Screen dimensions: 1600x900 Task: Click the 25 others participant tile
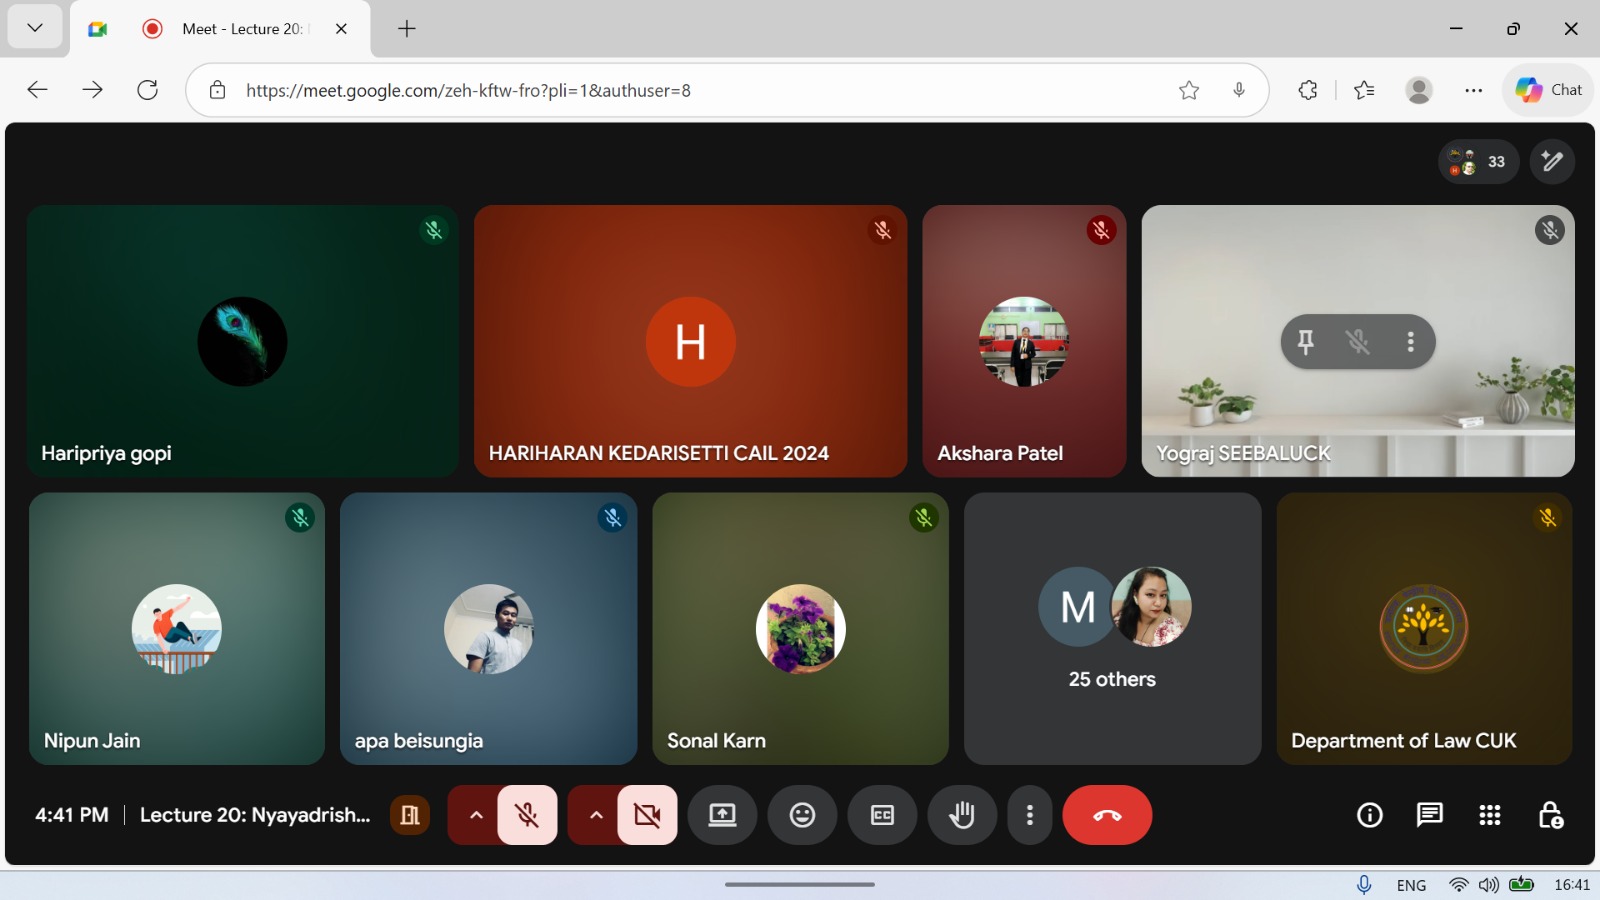pyautogui.click(x=1112, y=628)
